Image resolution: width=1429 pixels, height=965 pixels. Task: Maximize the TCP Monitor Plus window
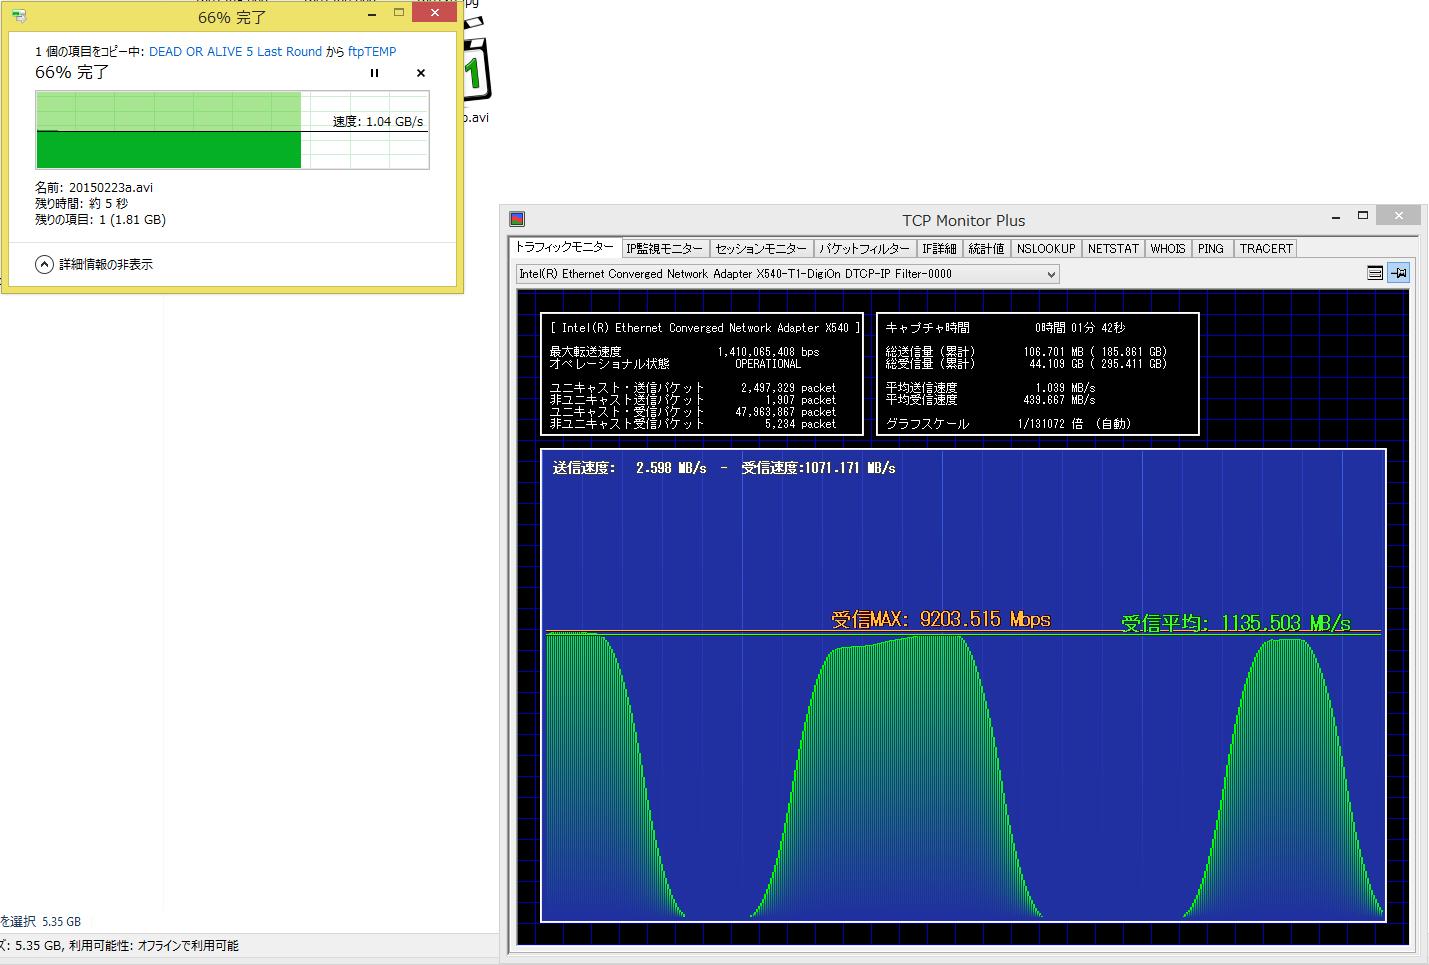tap(1362, 215)
